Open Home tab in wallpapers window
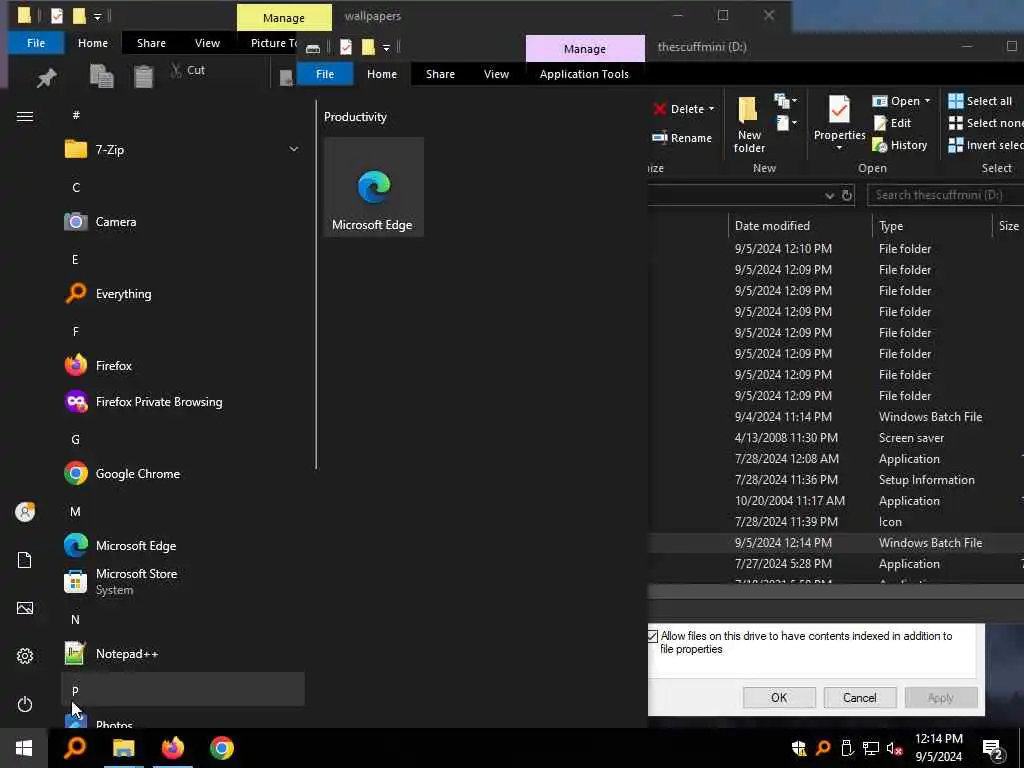 click(93, 43)
